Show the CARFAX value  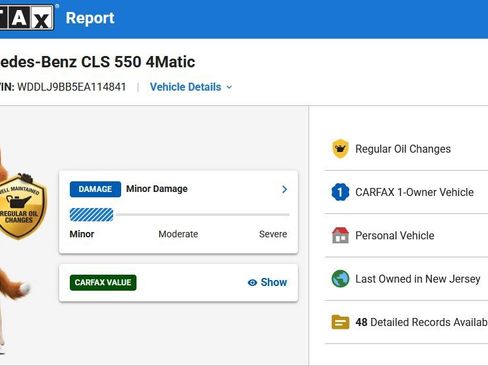coord(268,282)
